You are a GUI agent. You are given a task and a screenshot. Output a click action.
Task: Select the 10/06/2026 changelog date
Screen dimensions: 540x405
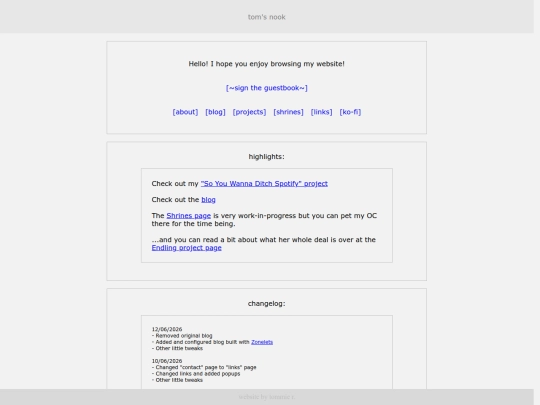(x=167, y=361)
